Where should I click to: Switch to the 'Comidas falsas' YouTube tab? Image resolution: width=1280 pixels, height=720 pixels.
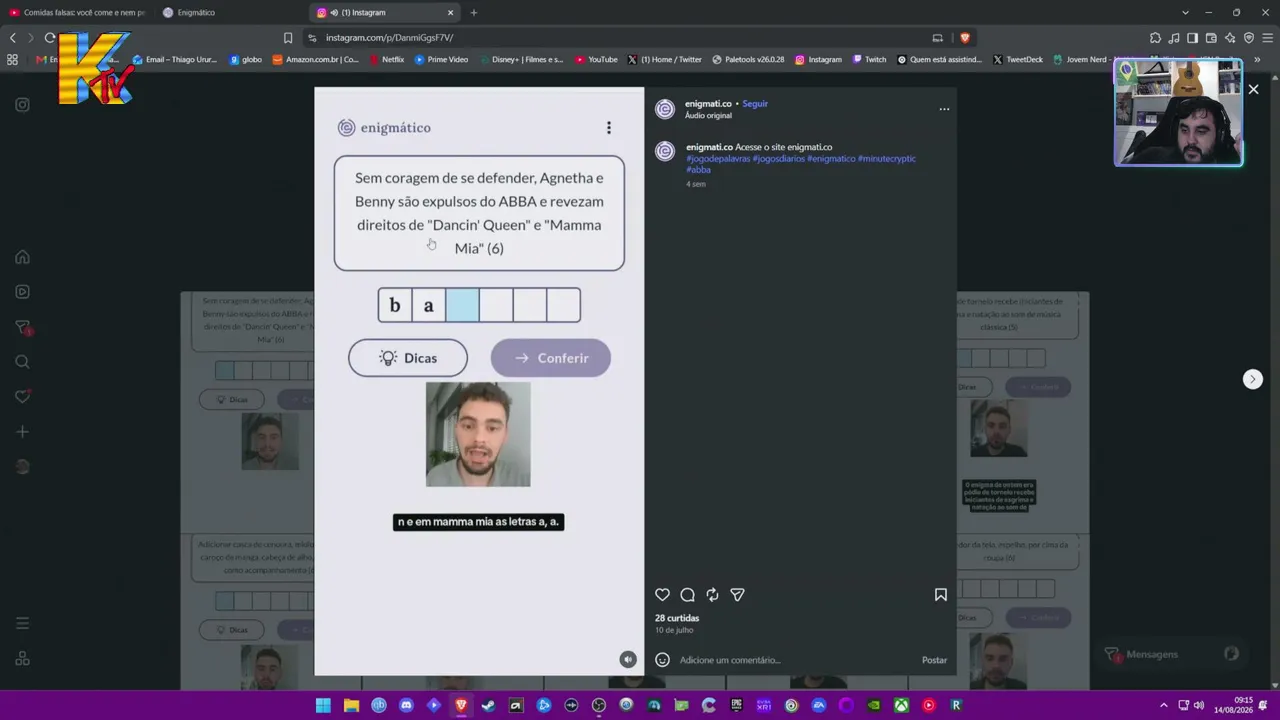(x=78, y=13)
